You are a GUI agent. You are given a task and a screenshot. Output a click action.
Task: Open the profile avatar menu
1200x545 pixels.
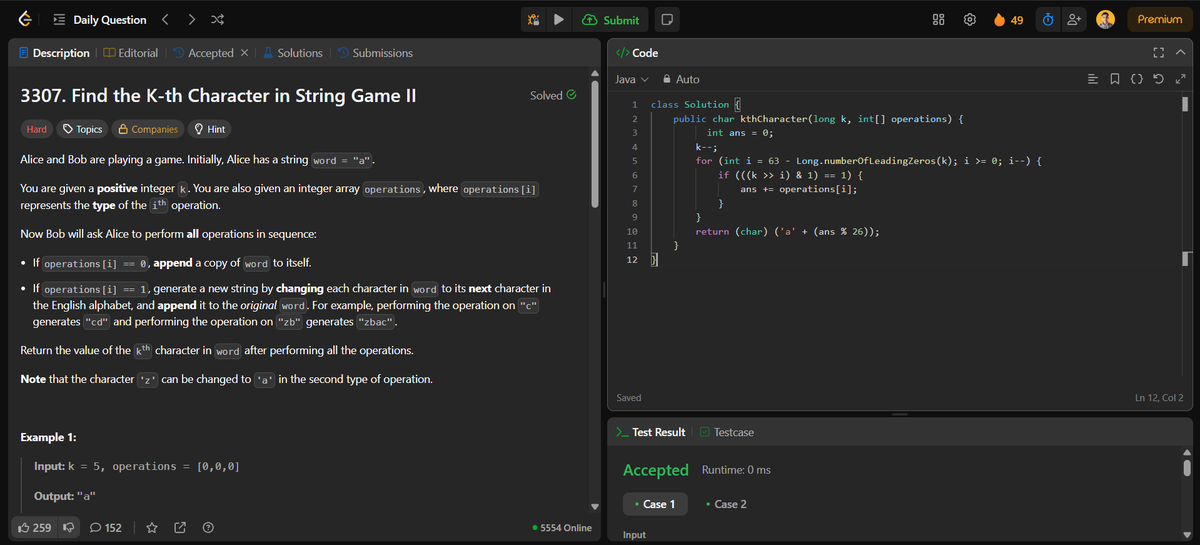click(1105, 20)
